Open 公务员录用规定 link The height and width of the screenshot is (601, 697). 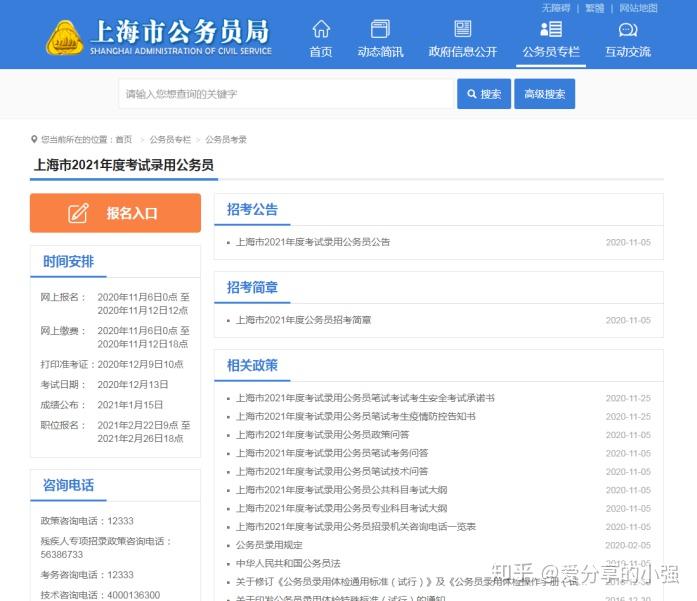pyautogui.click(x=269, y=545)
